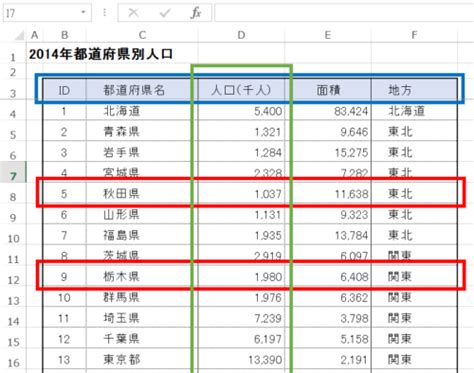
Task: Click the formula bar input area
Action: tap(344, 13)
